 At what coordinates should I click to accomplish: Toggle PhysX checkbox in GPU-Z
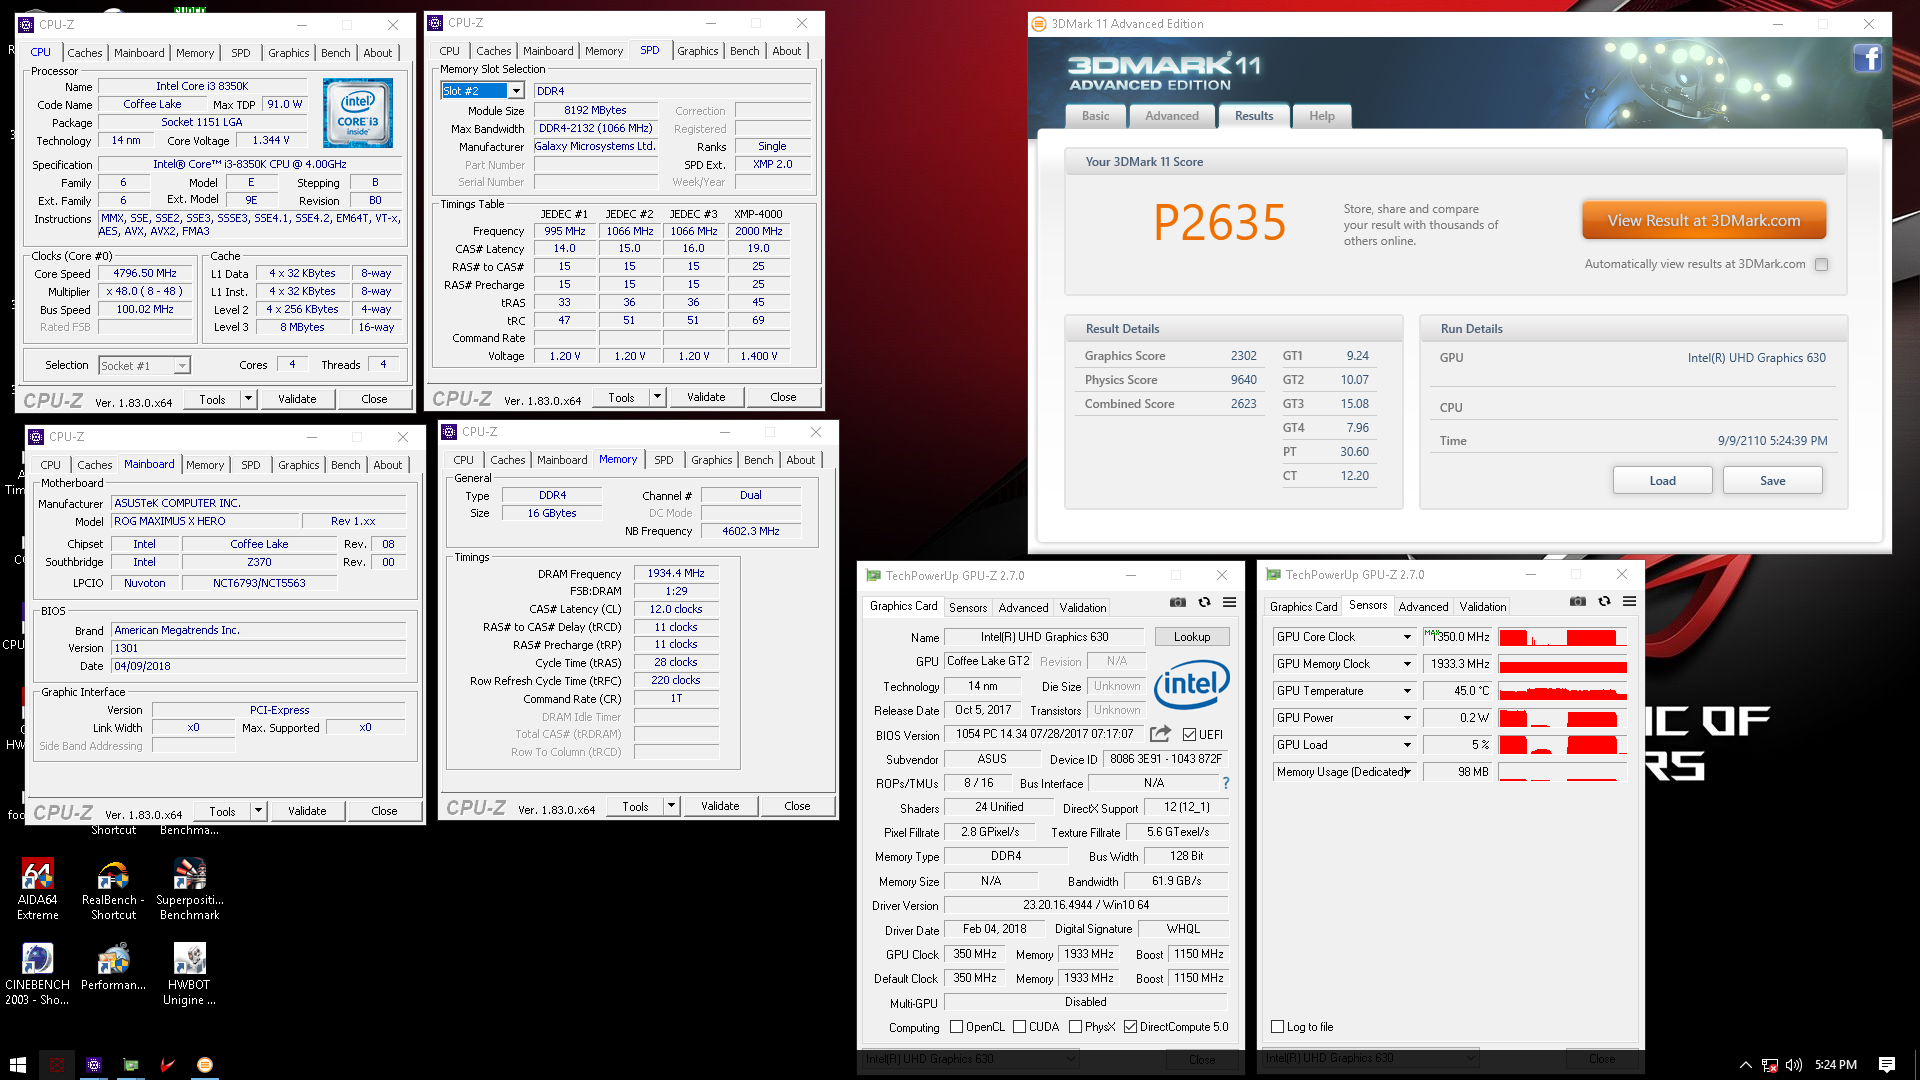(1075, 1027)
